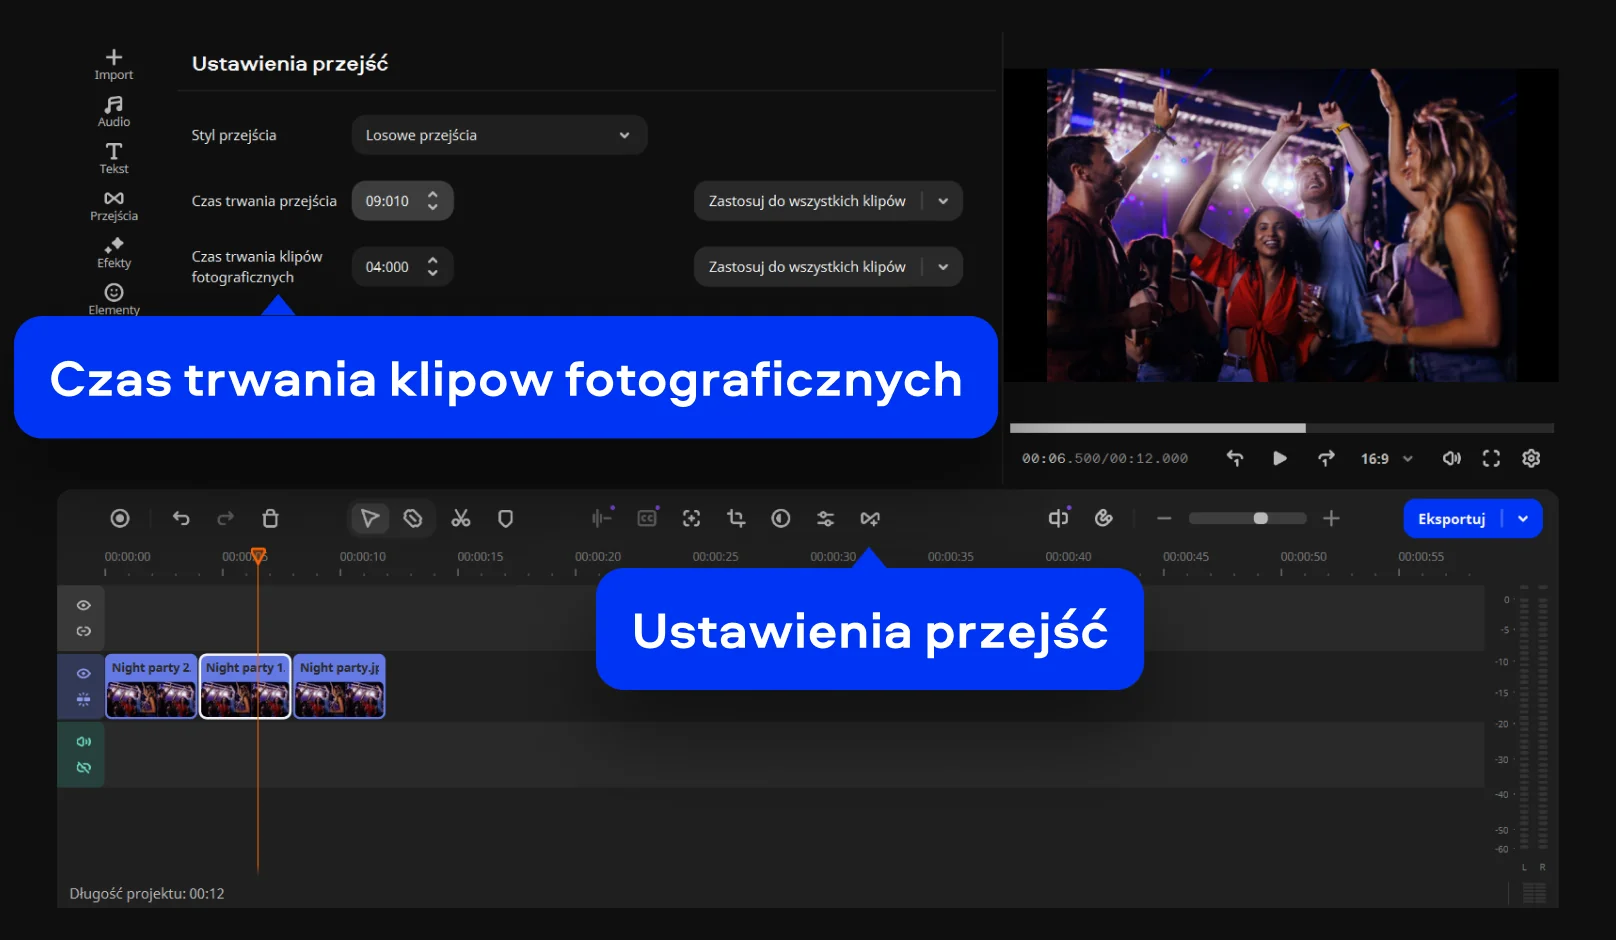The width and height of the screenshot is (1616, 940).
Task: Open transition settings icon in toolbar
Action: tap(870, 518)
